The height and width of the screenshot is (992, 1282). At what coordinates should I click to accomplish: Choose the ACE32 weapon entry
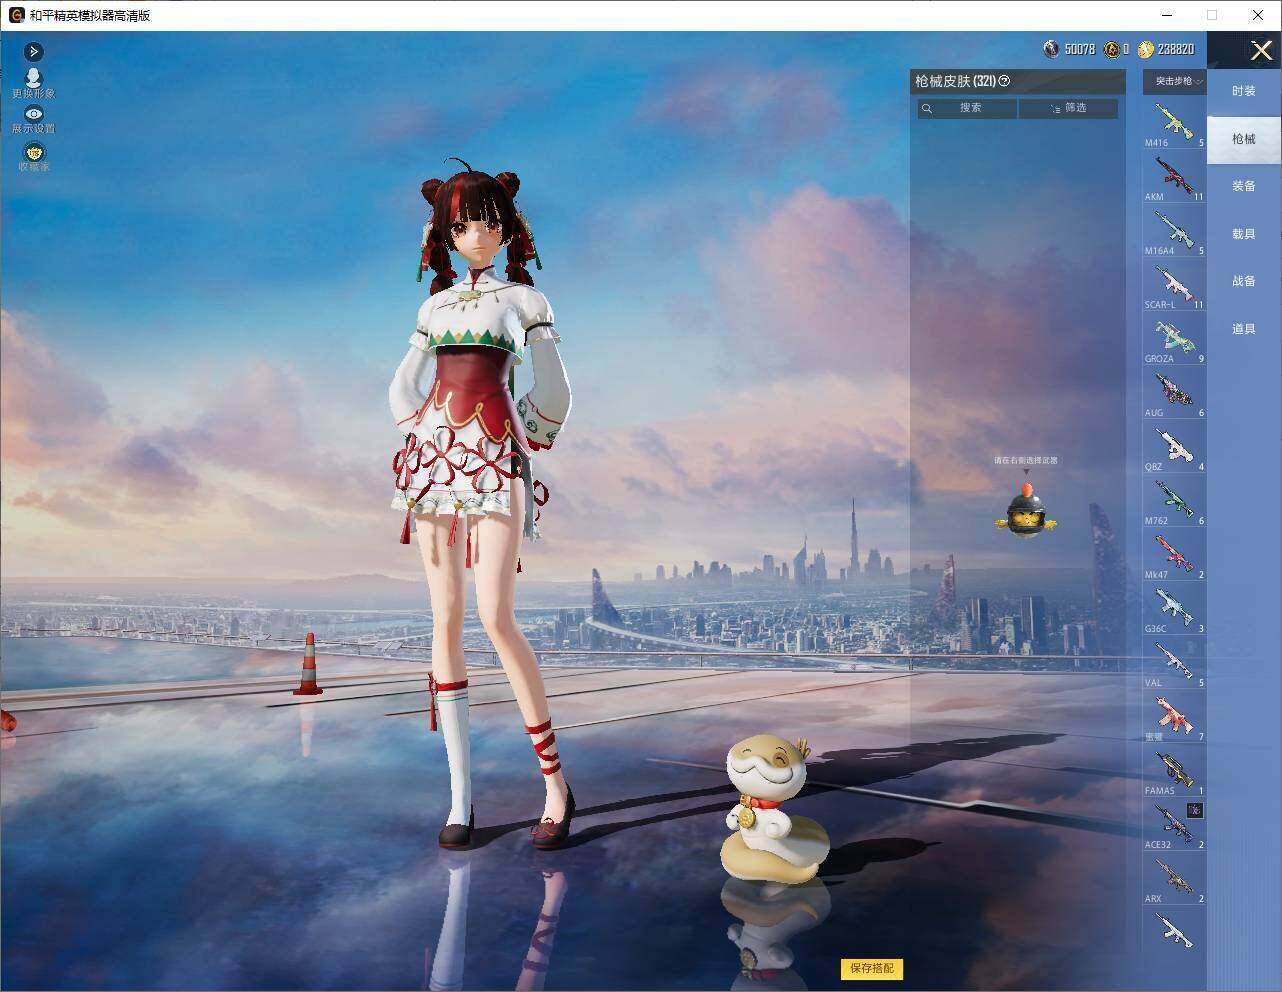tap(1174, 826)
